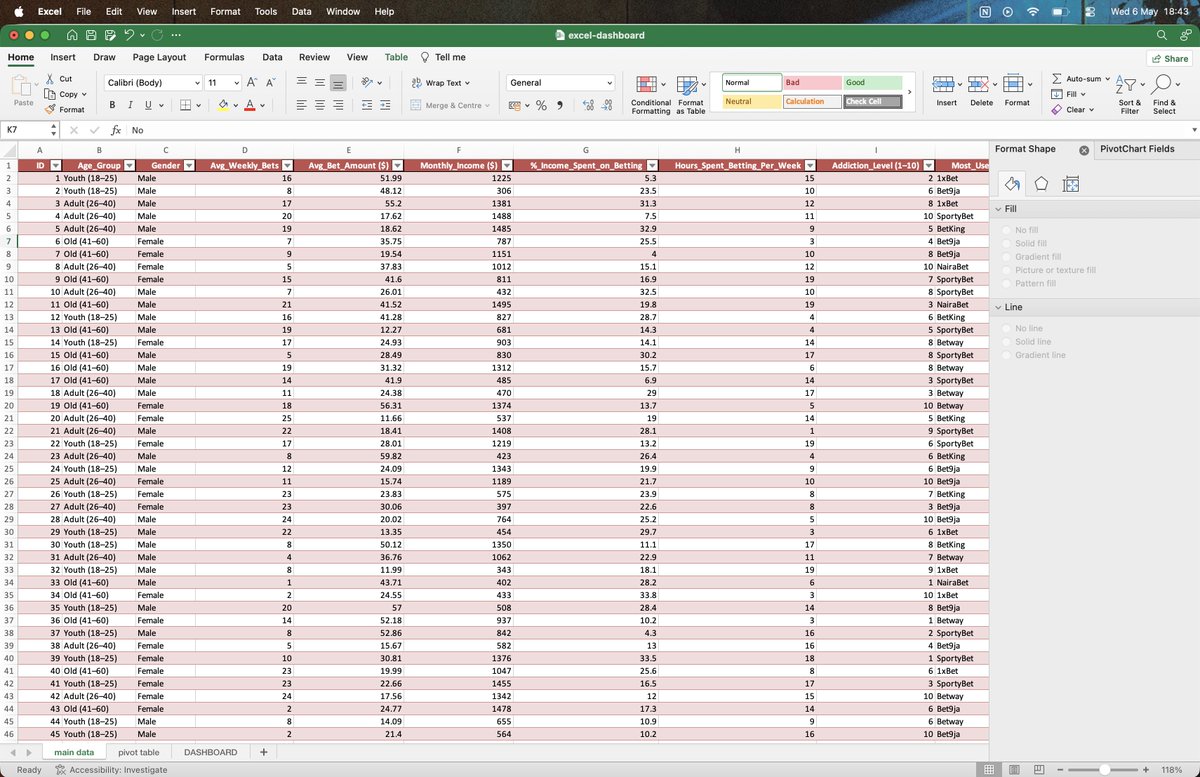The width and height of the screenshot is (1200, 777).
Task: Open the Auto-sum dropdown arrow
Action: pos(1109,79)
